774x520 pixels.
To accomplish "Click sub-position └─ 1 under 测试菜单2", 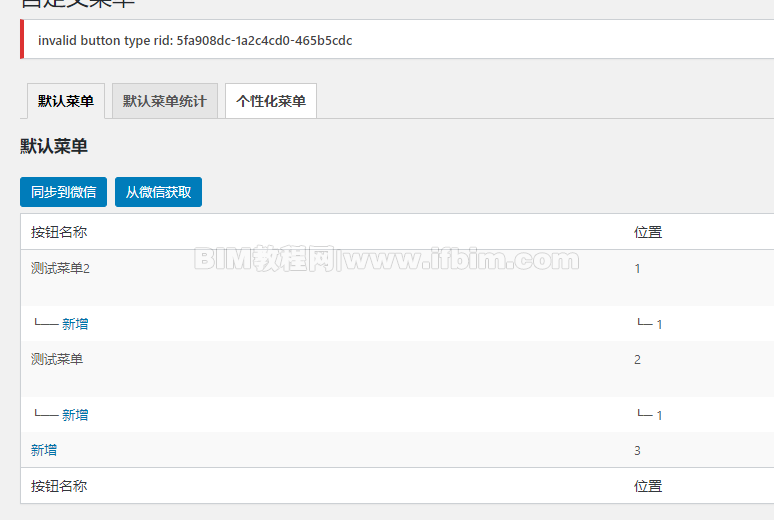I will pyautogui.click(x=650, y=324).
